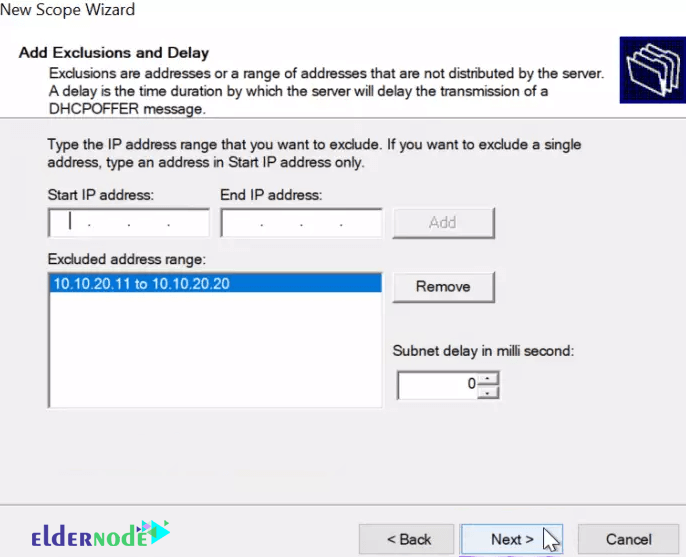The height and width of the screenshot is (557, 686).
Task: Click third octet of Start IP address
Action: 148,223
